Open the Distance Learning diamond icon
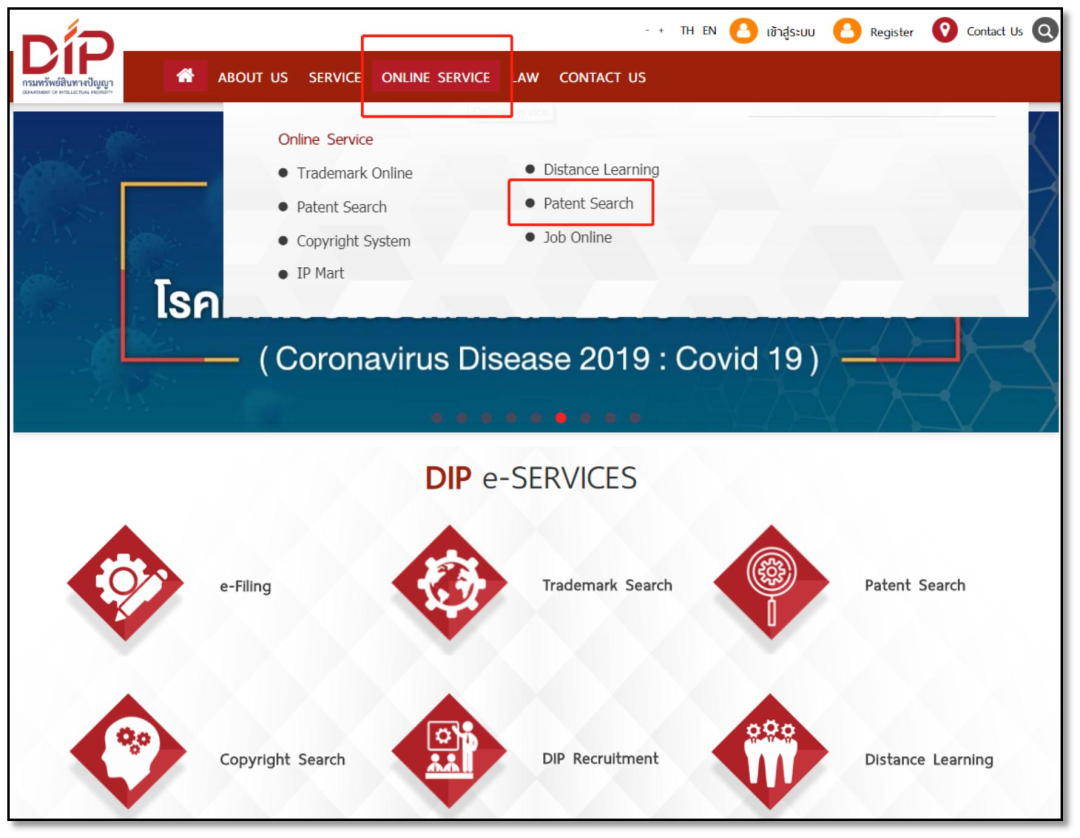 click(x=770, y=753)
